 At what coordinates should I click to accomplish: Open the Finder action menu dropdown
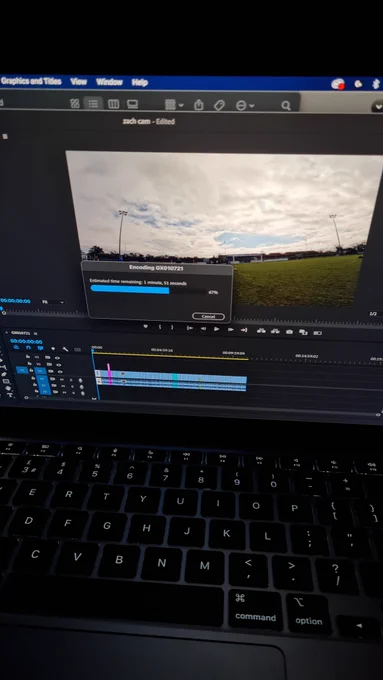[x=245, y=105]
